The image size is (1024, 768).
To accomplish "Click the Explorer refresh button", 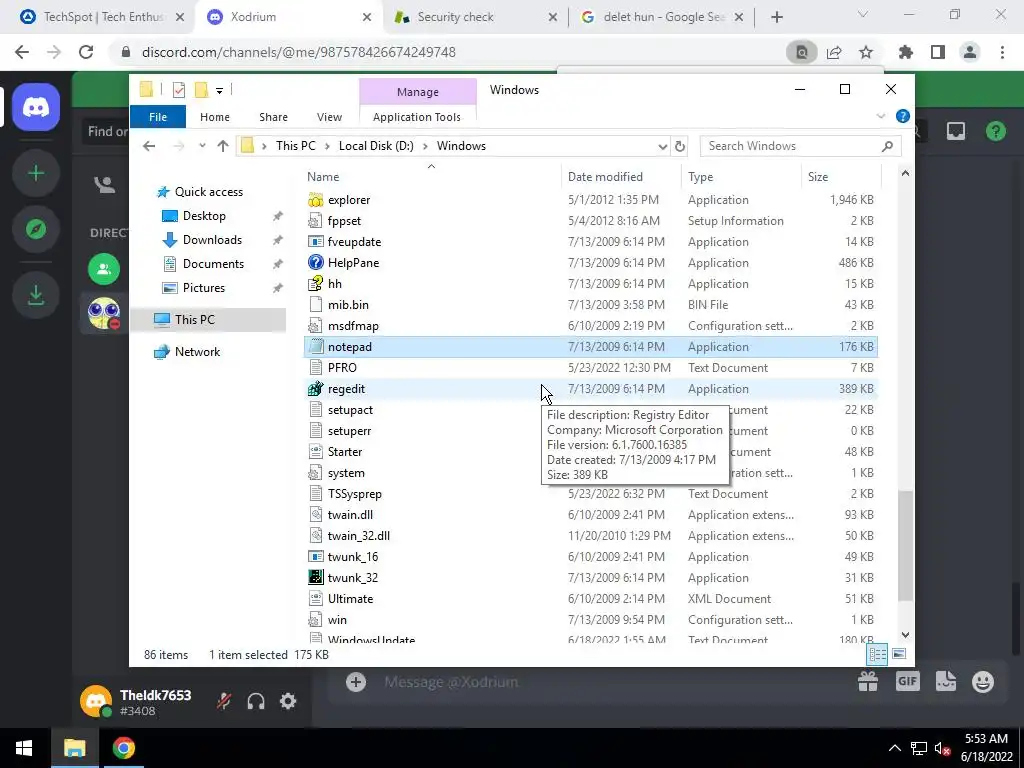I will pyautogui.click(x=680, y=146).
